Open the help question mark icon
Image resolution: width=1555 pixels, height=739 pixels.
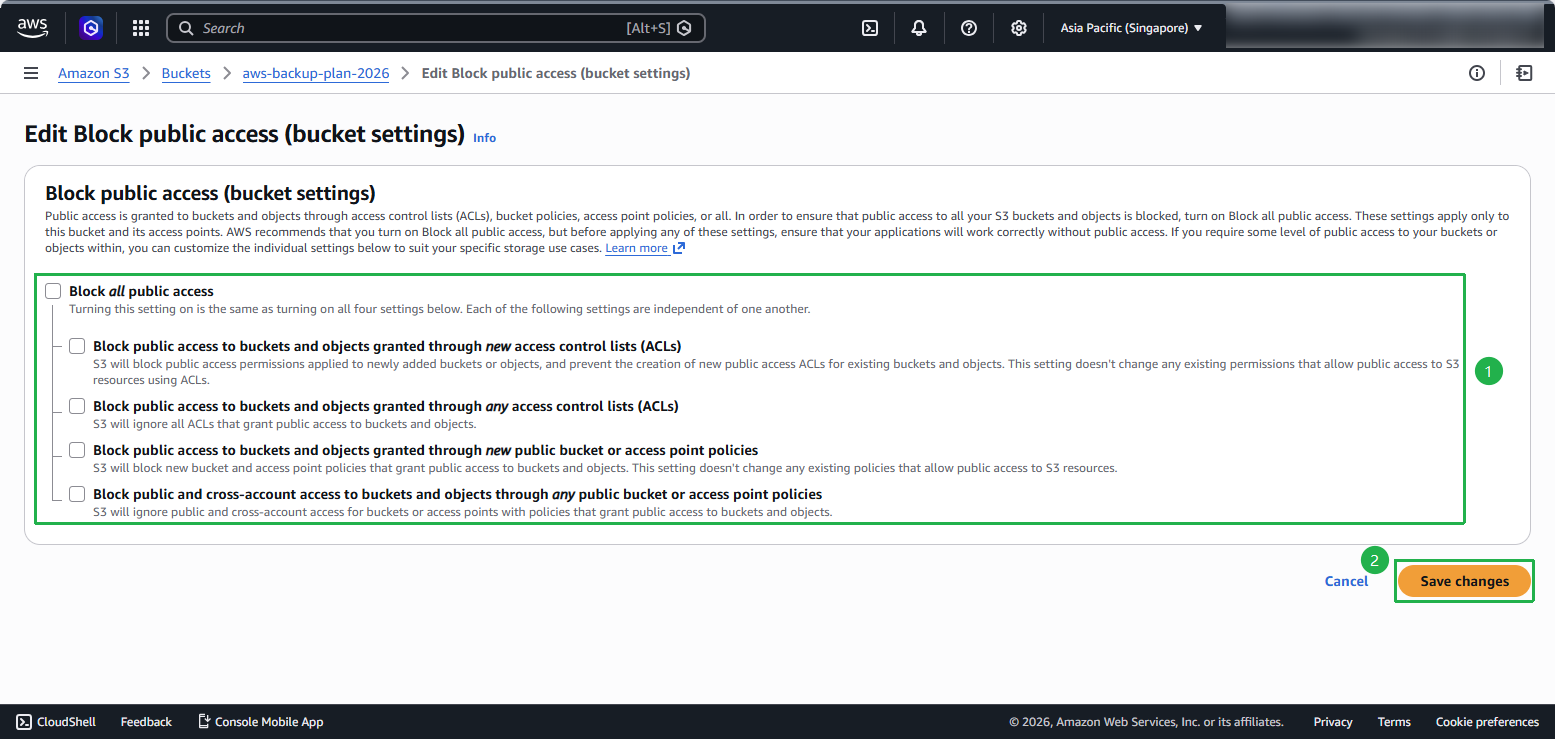point(969,28)
